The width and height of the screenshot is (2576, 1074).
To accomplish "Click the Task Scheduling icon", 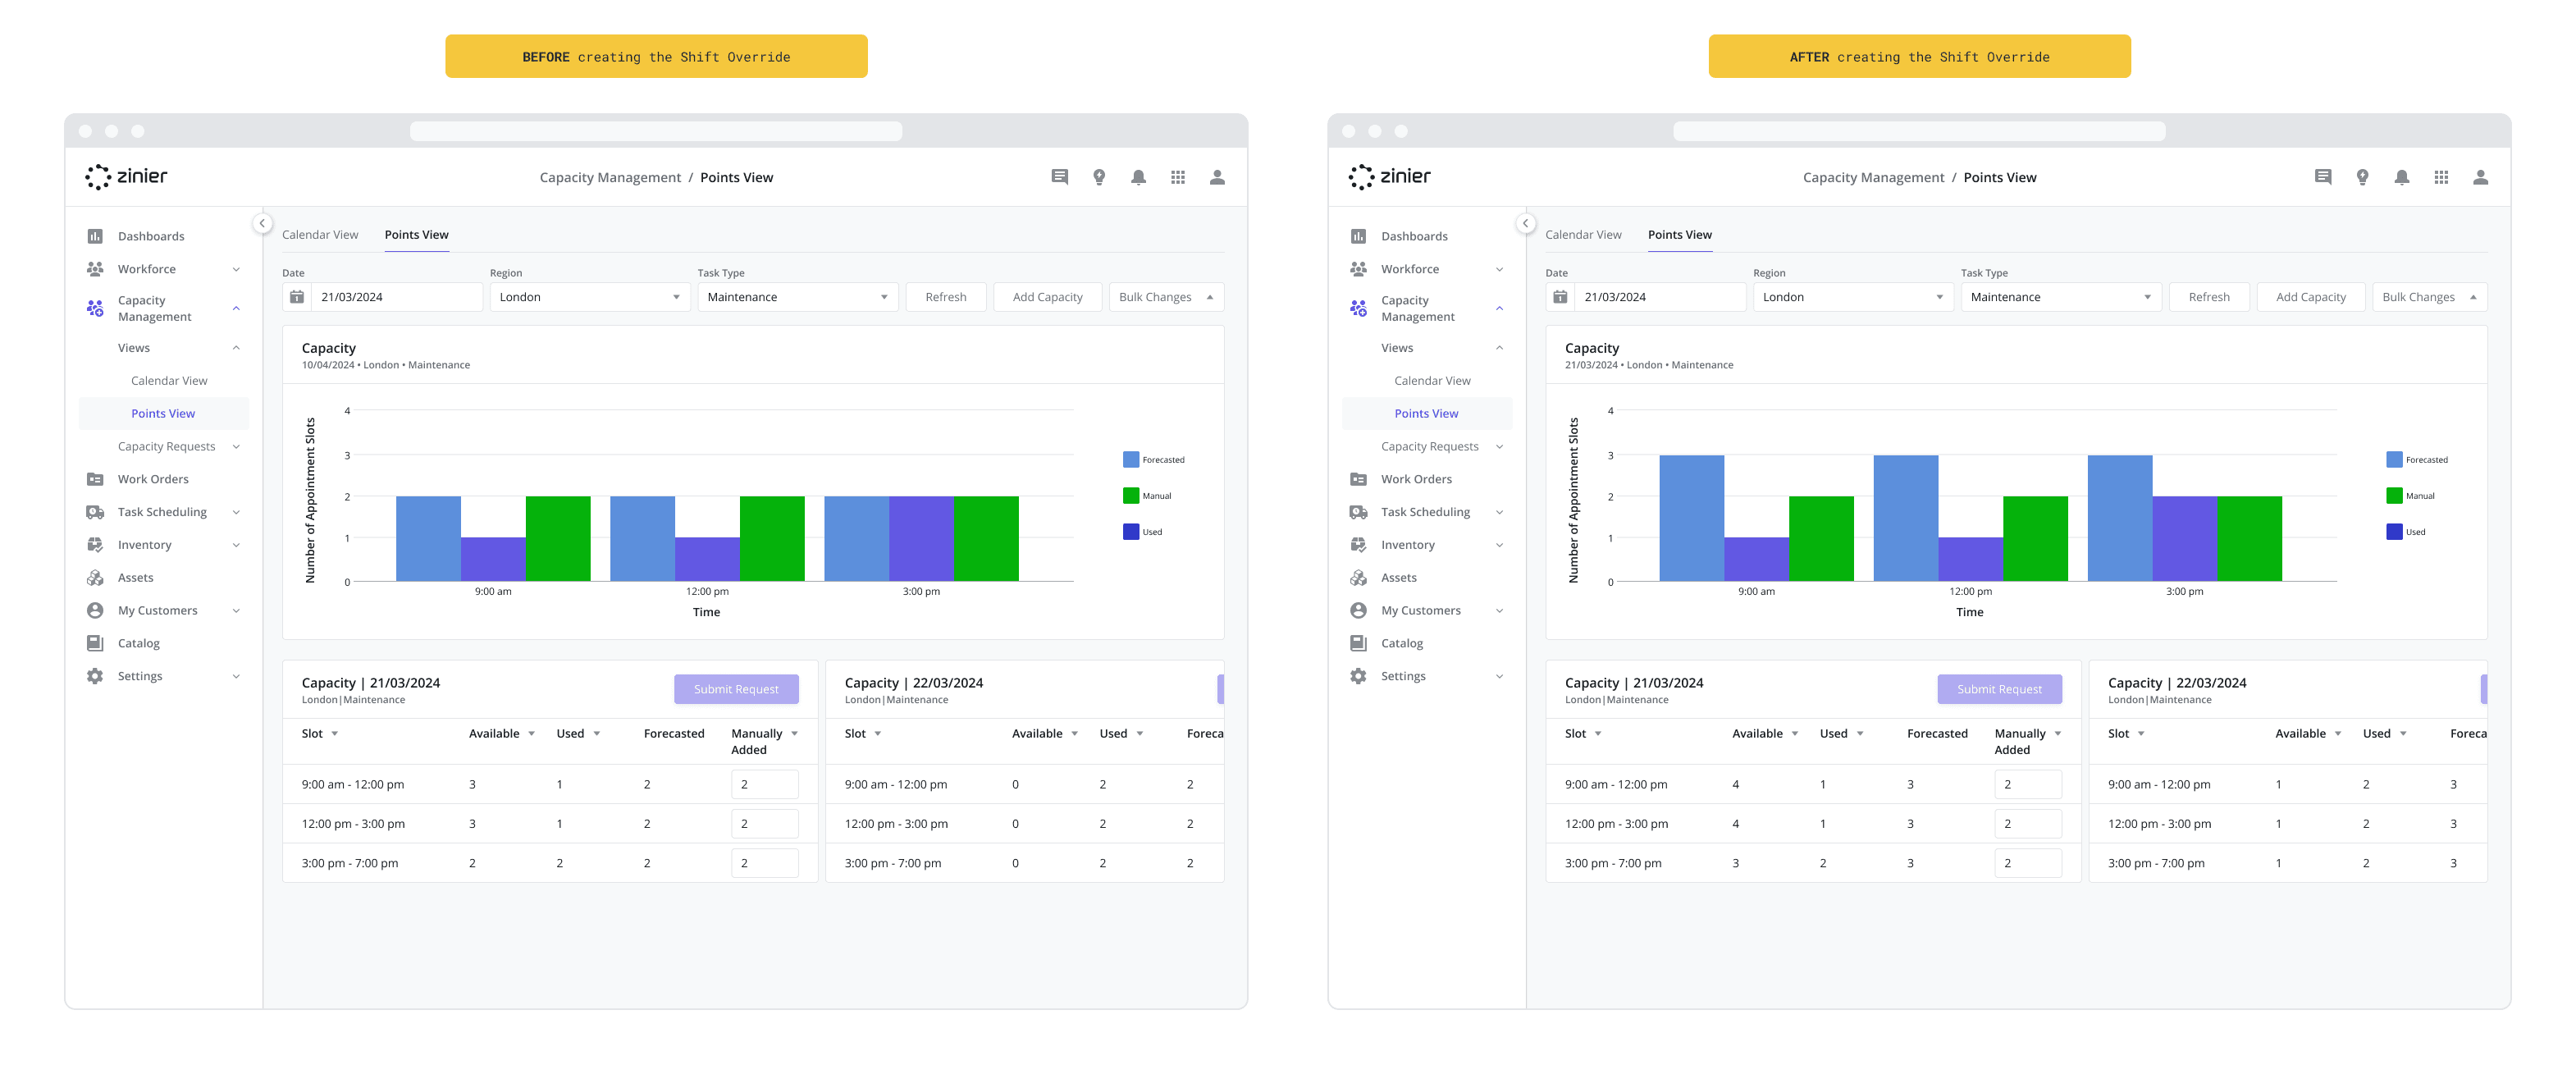I will (94, 512).
